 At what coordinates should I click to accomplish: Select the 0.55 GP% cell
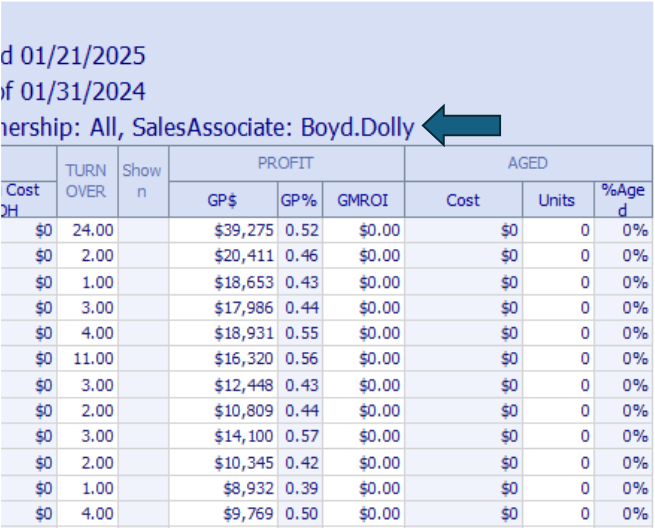300,333
